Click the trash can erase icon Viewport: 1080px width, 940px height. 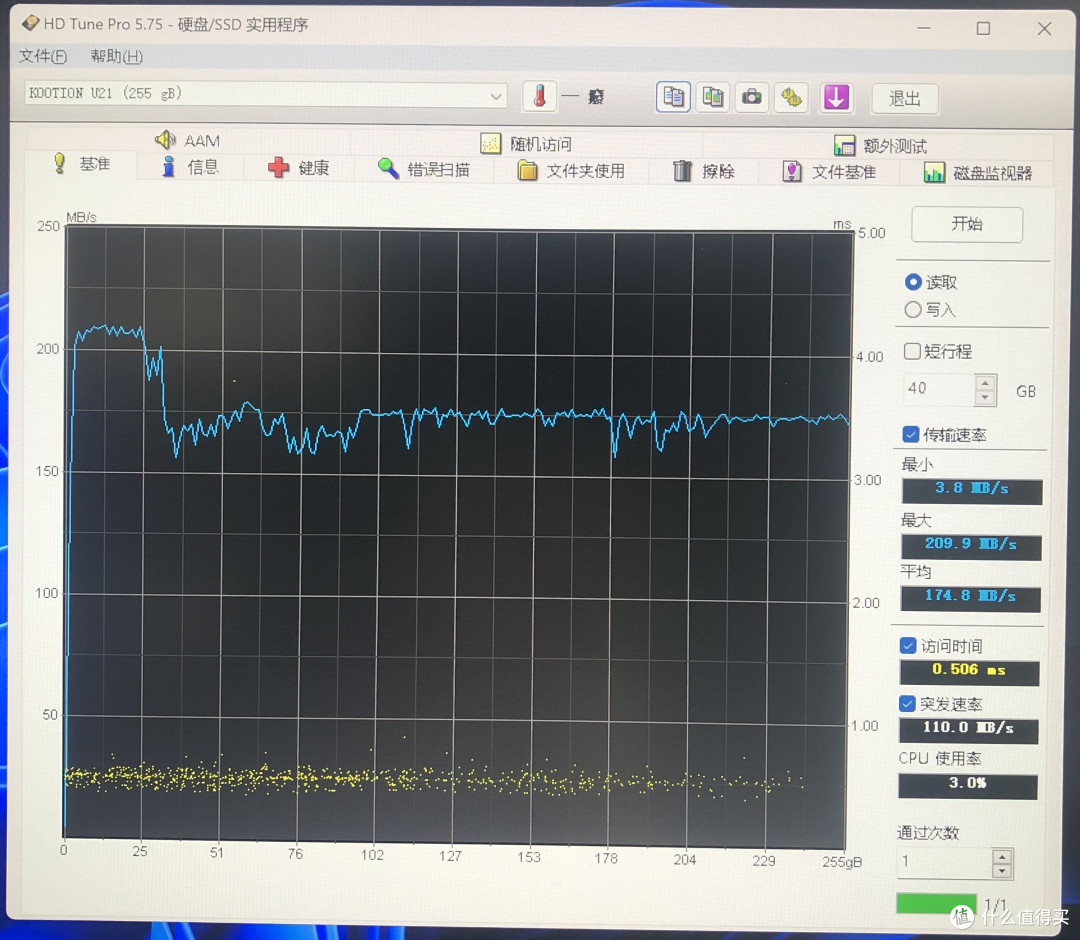(682, 171)
